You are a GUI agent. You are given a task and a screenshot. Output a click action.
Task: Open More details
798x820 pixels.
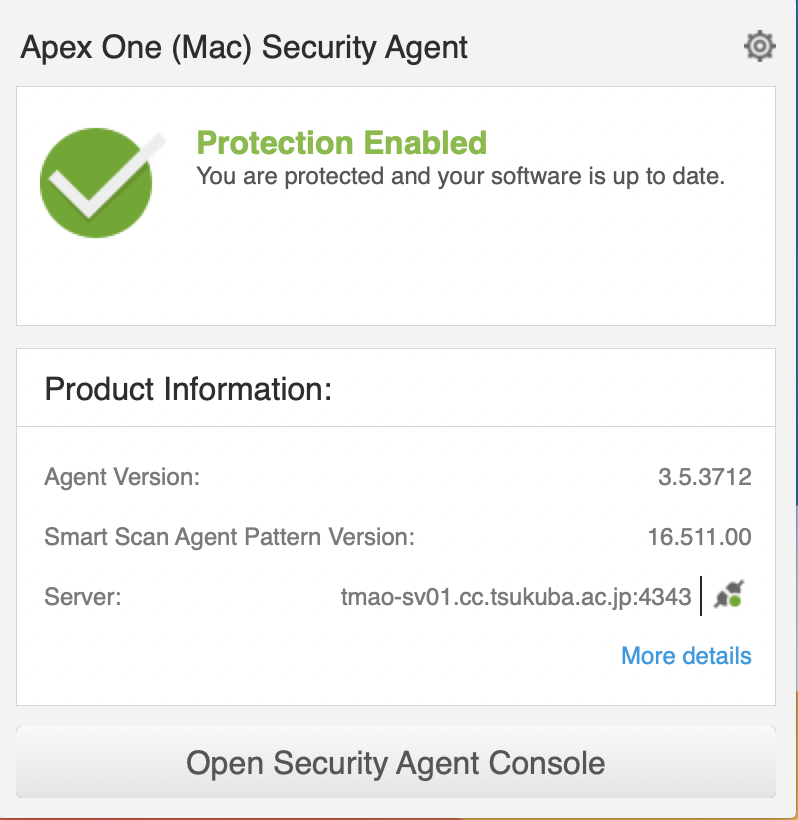coord(685,656)
